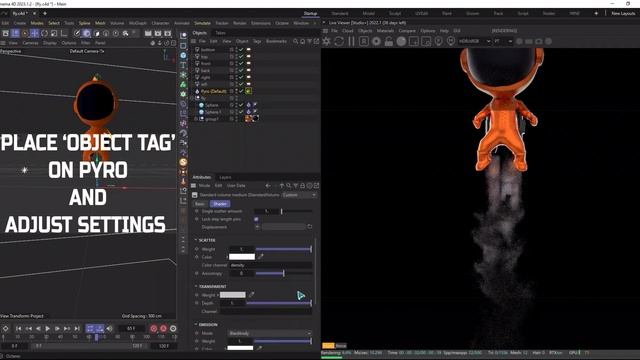Switch to the Takes tab
The height and width of the screenshot is (360, 640).
[220, 33]
